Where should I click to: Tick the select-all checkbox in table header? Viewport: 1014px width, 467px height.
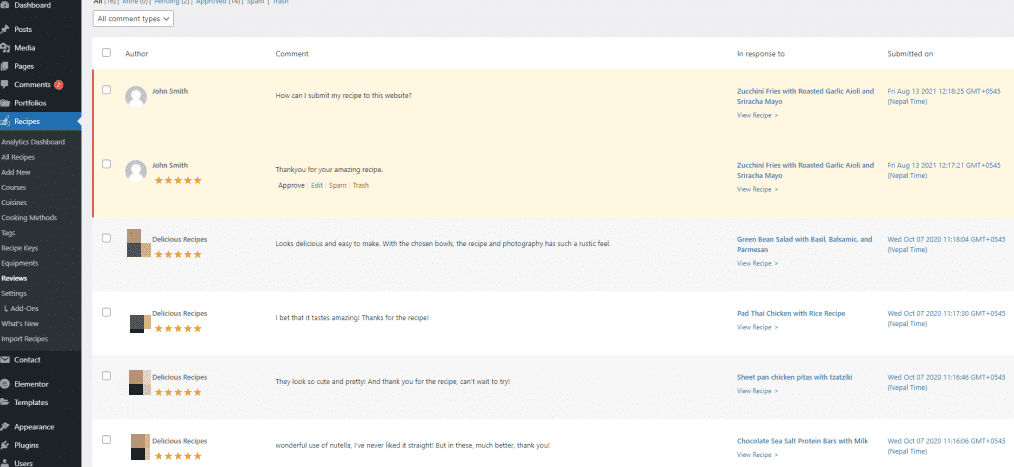coord(107,53)
